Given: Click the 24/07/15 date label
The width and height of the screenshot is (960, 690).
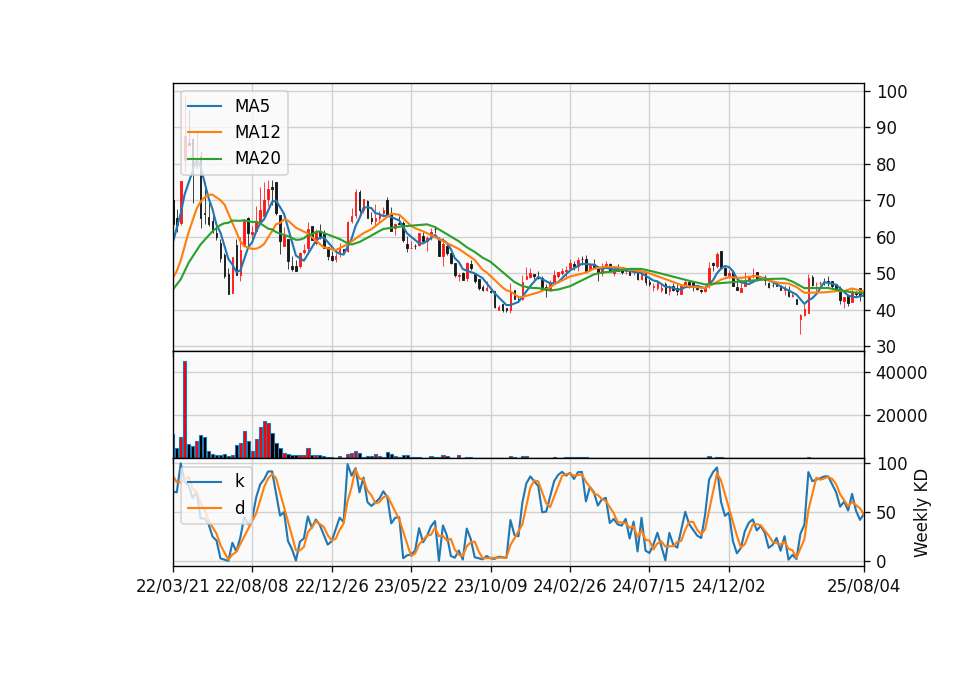Looking at the screenshot, I should point(648,586).
